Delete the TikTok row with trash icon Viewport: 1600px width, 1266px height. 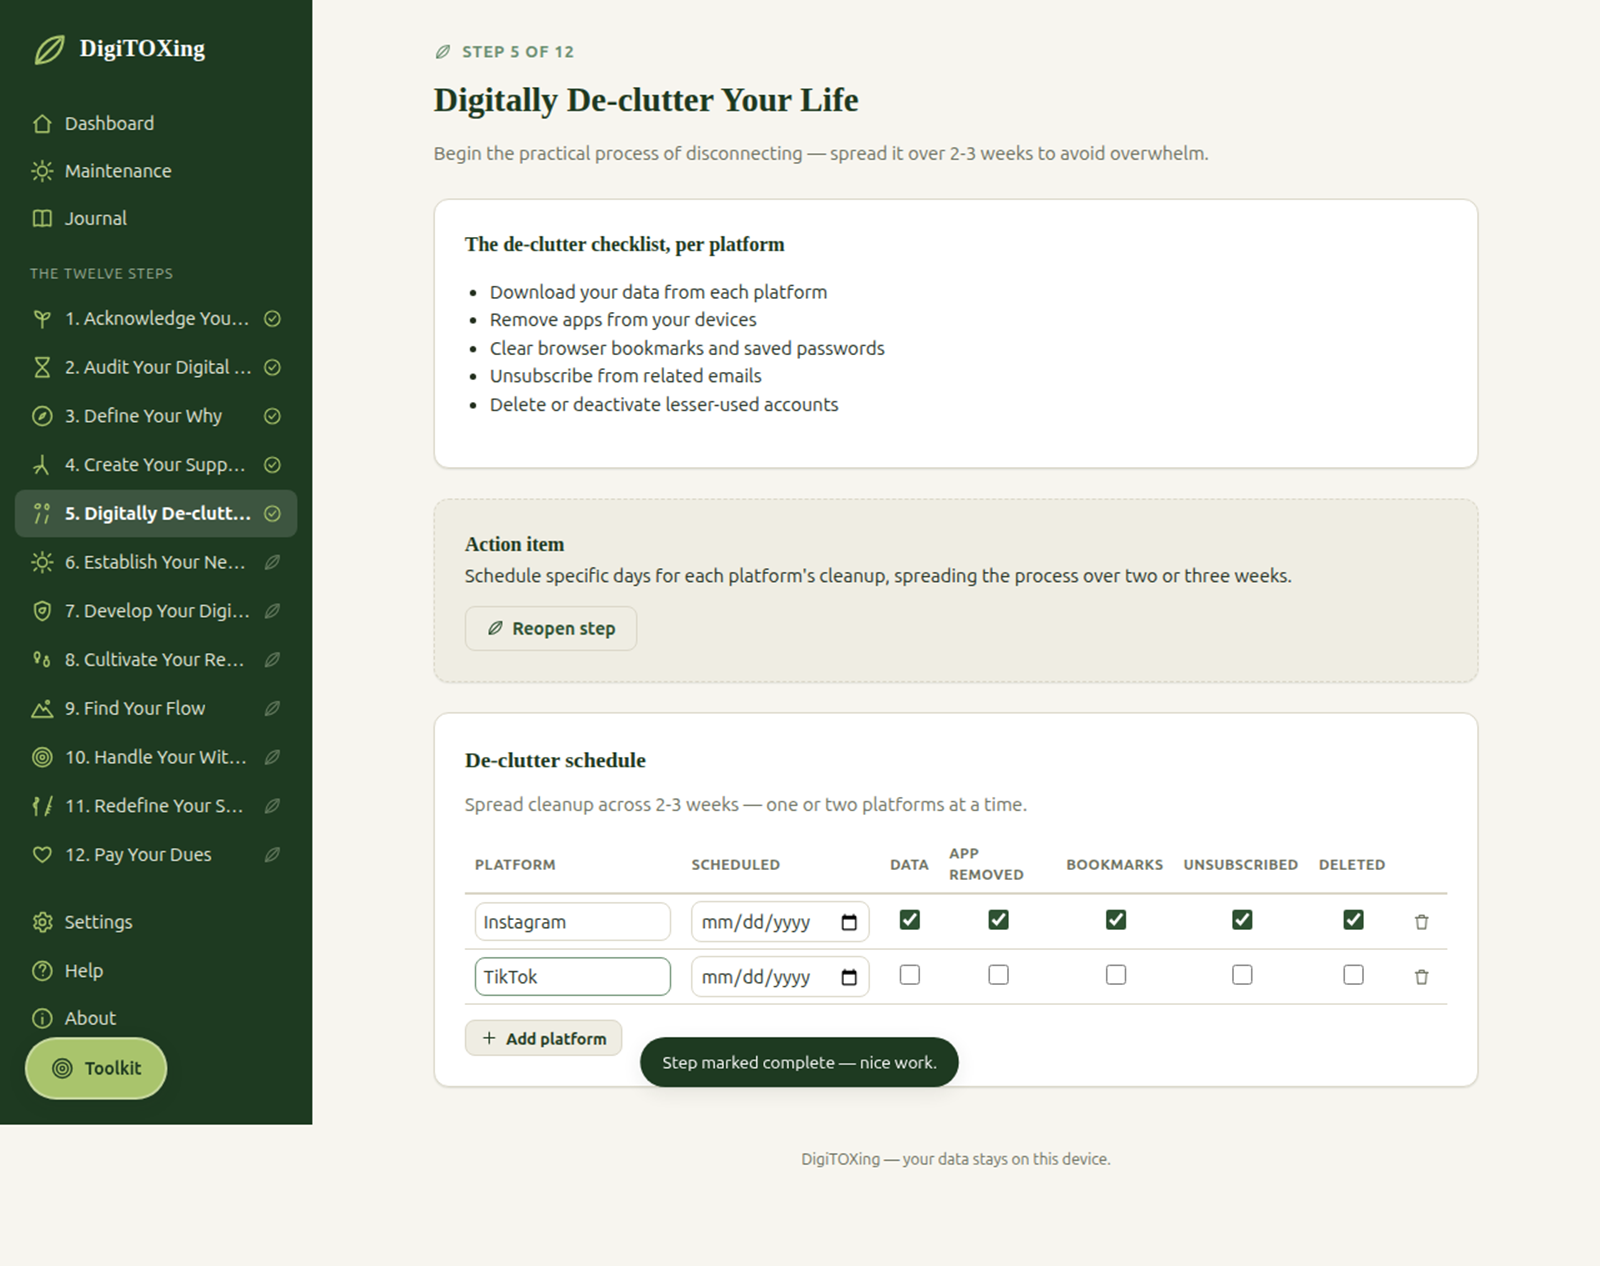click(1421, 977)
